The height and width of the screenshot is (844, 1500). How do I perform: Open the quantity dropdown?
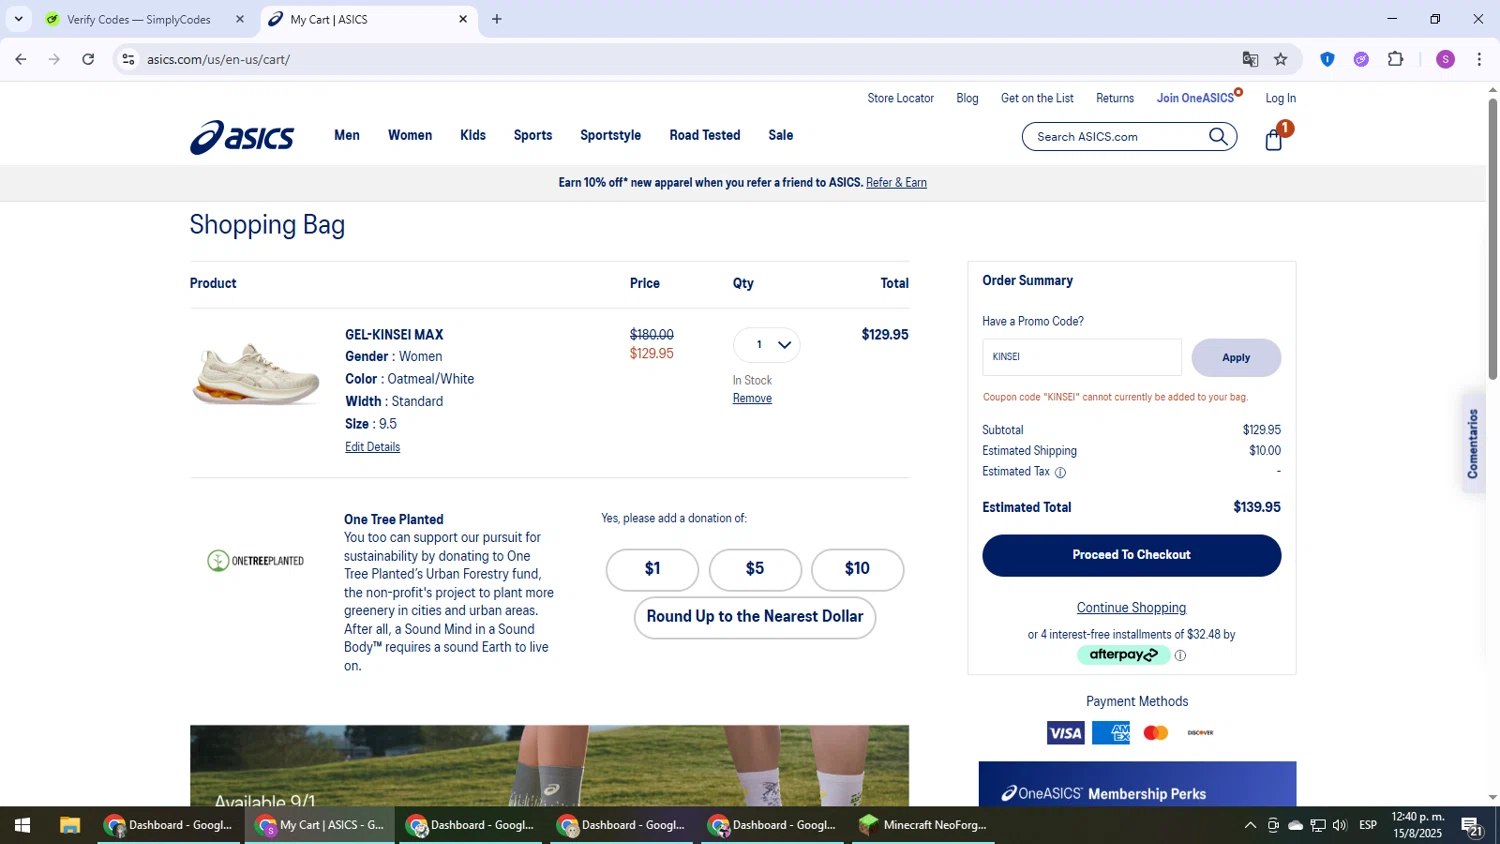point(767,345)
